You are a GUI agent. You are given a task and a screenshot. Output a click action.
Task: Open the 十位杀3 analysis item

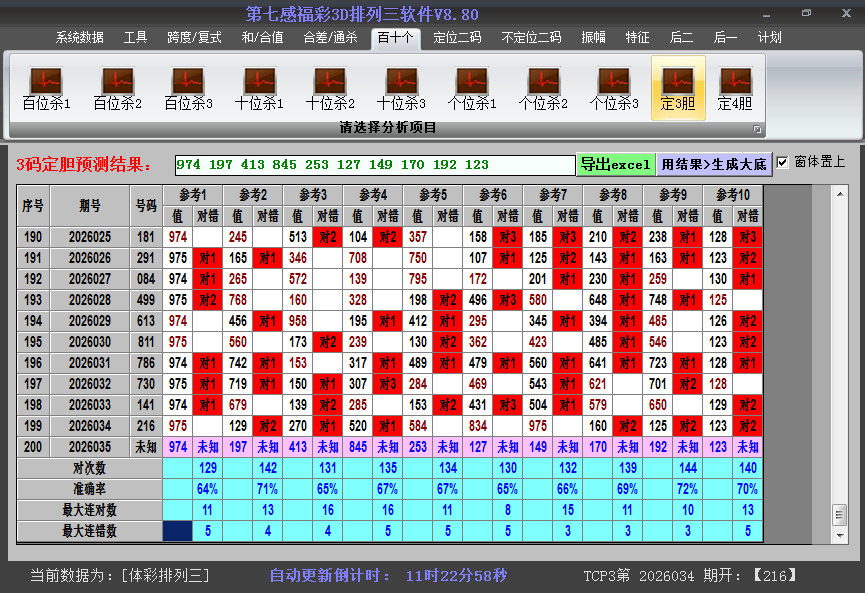point(401,88)
